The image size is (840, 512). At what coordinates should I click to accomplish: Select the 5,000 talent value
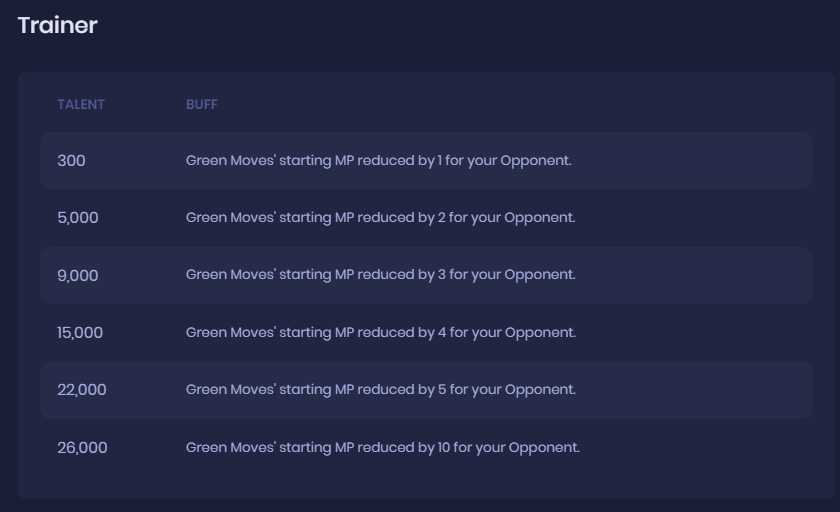[78, 218]
